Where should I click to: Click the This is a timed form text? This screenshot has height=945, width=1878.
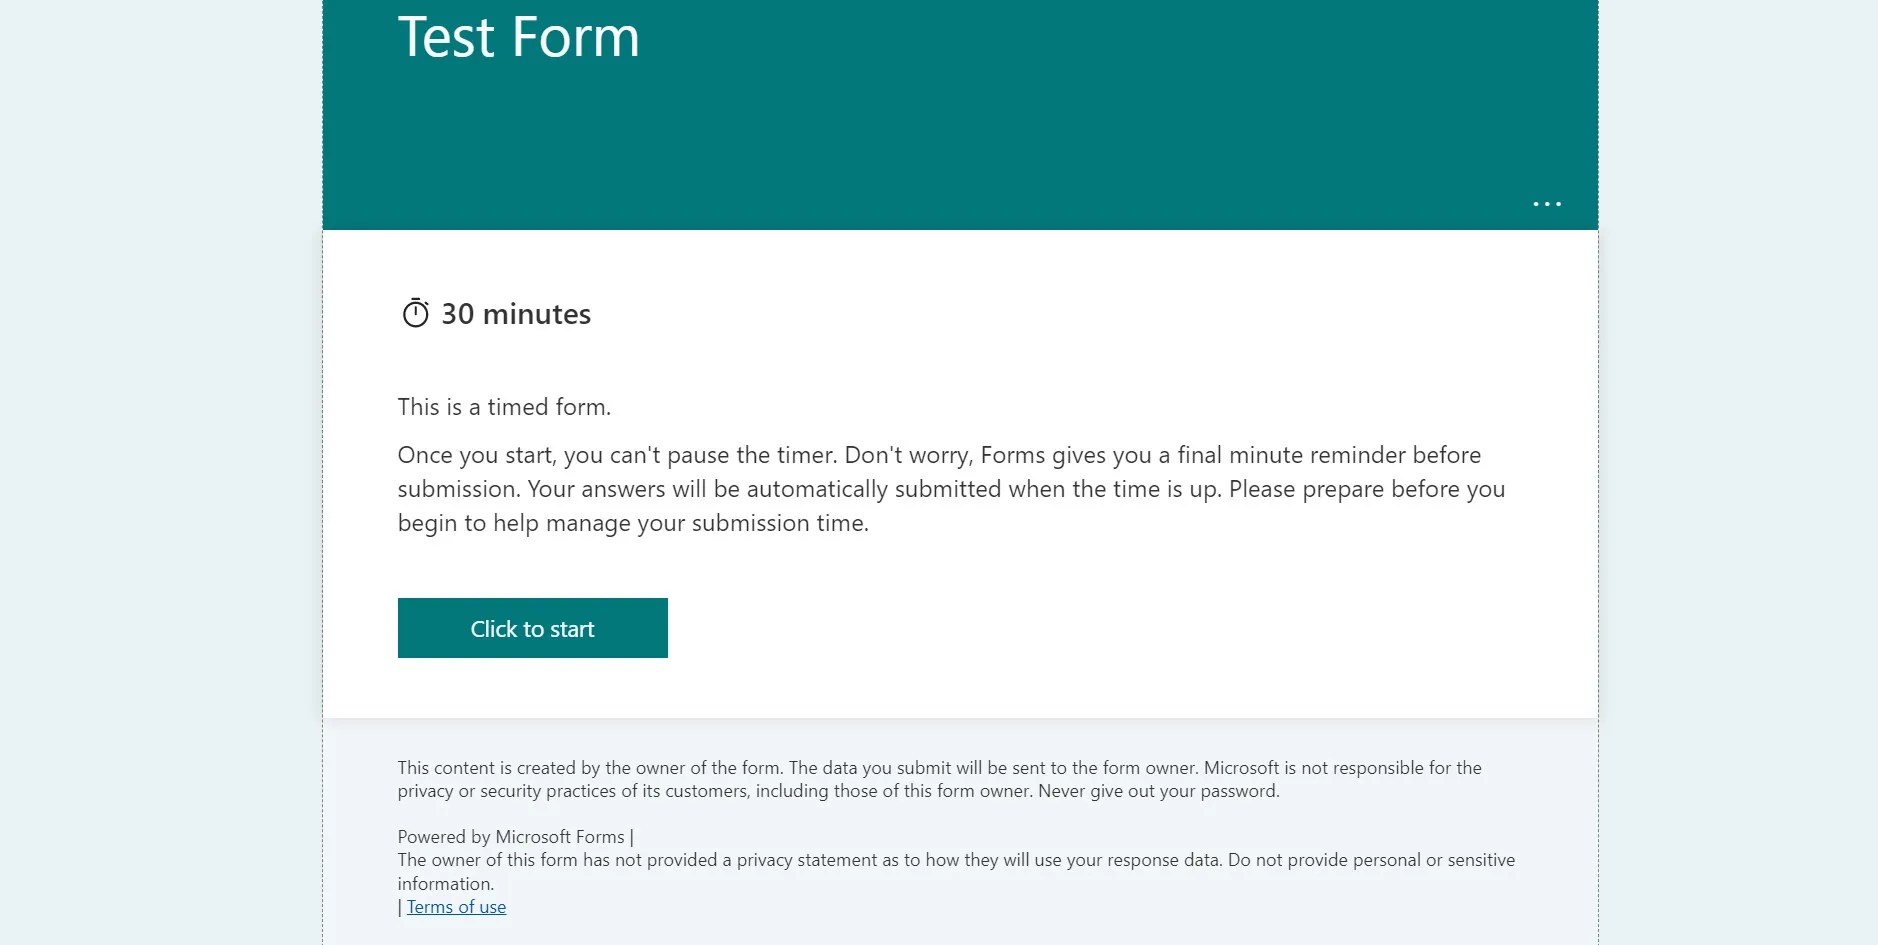tap(504, 407)
